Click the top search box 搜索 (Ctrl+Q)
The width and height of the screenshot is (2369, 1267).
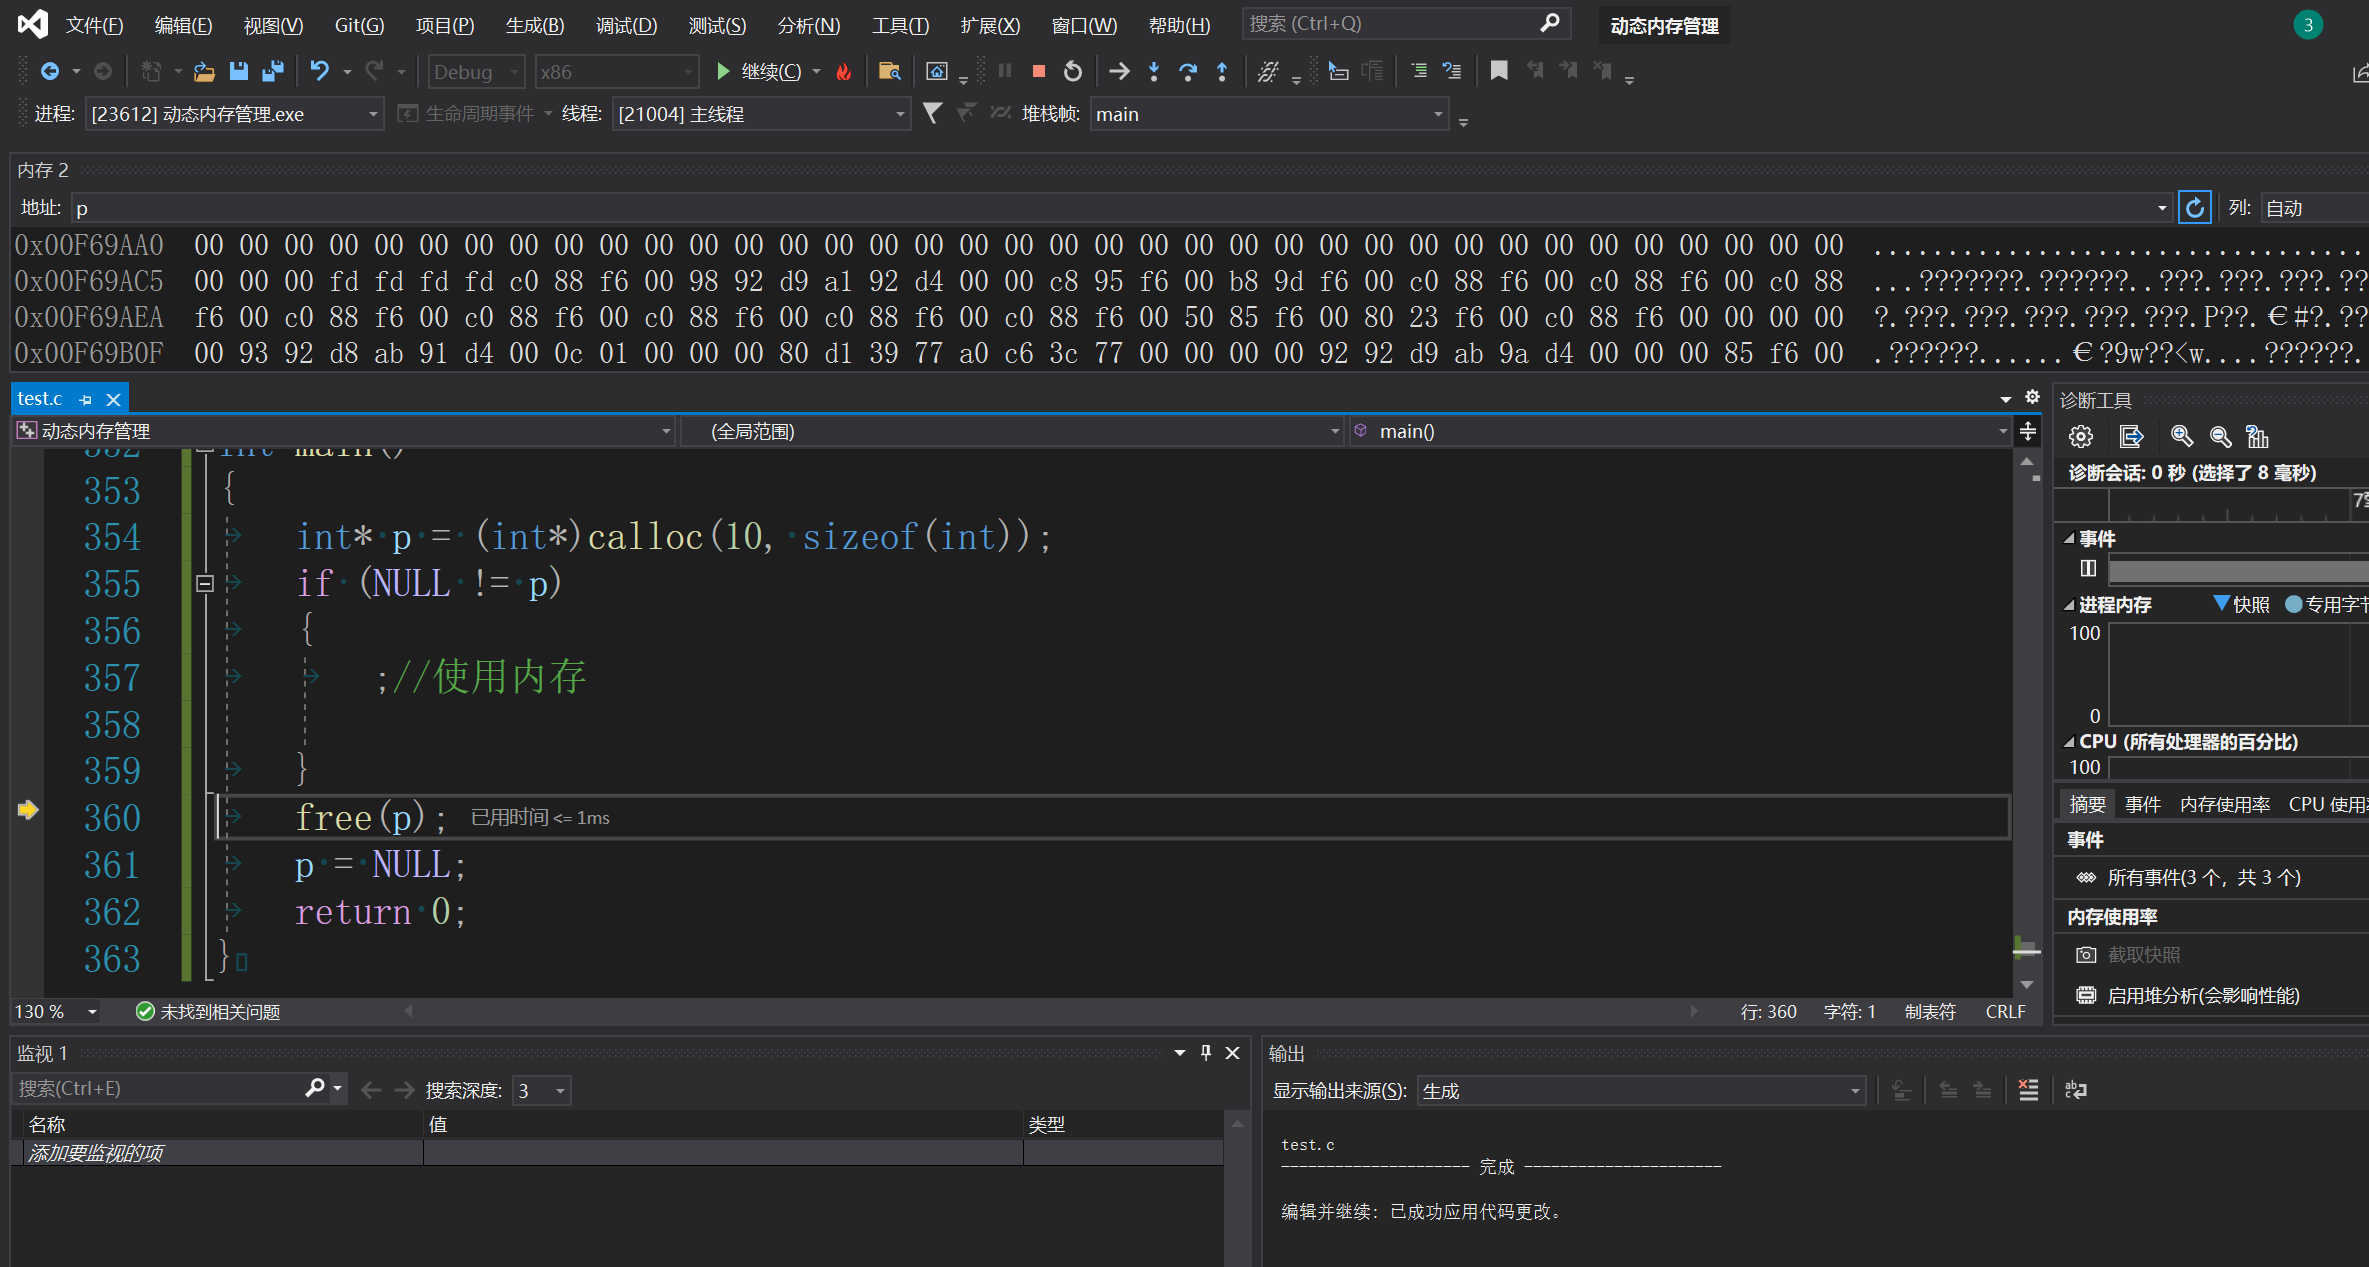[x=1404, y=24]
